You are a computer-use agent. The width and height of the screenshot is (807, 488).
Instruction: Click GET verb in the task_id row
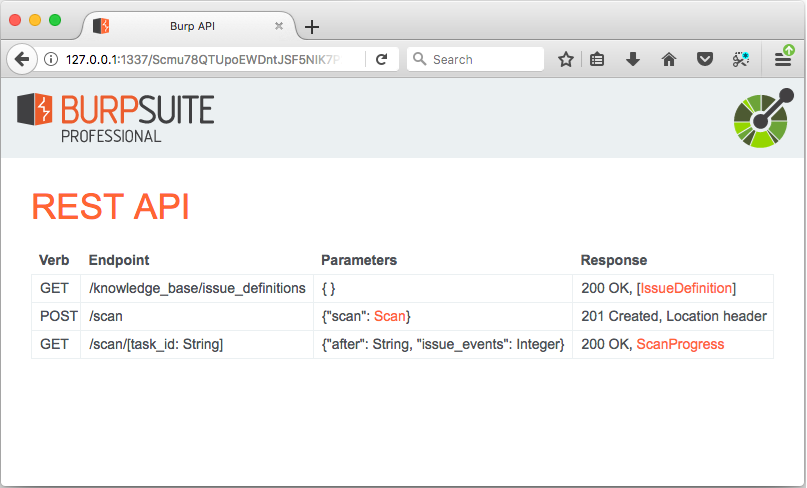(56, 344)
